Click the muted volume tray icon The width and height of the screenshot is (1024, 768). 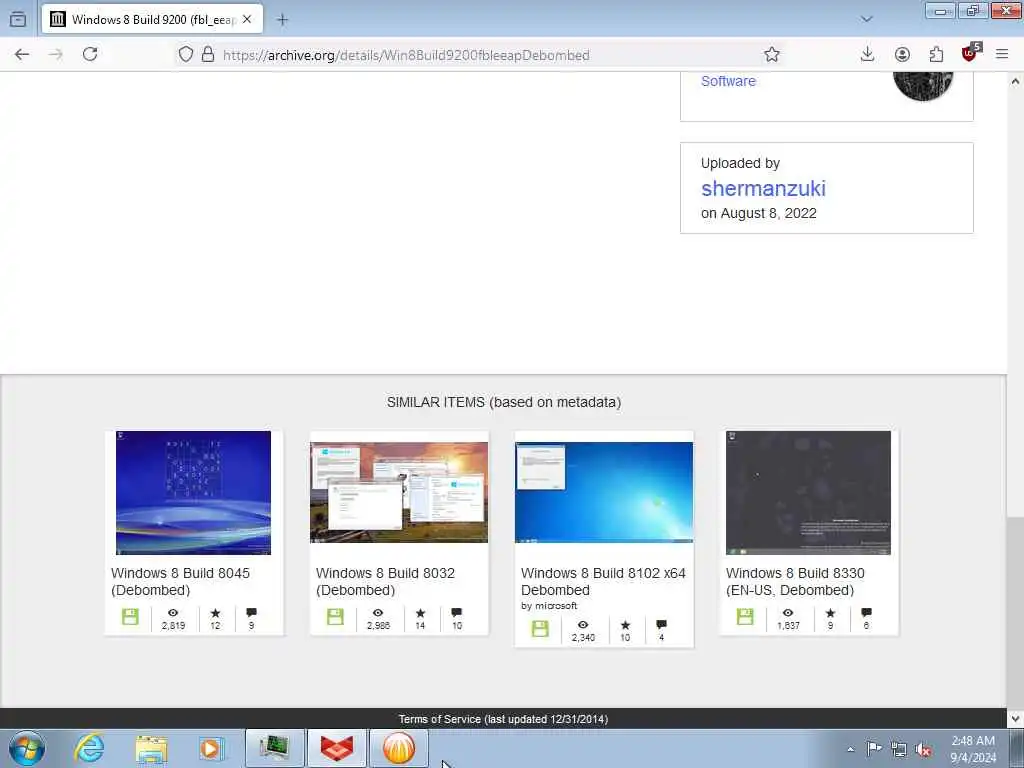923,749
